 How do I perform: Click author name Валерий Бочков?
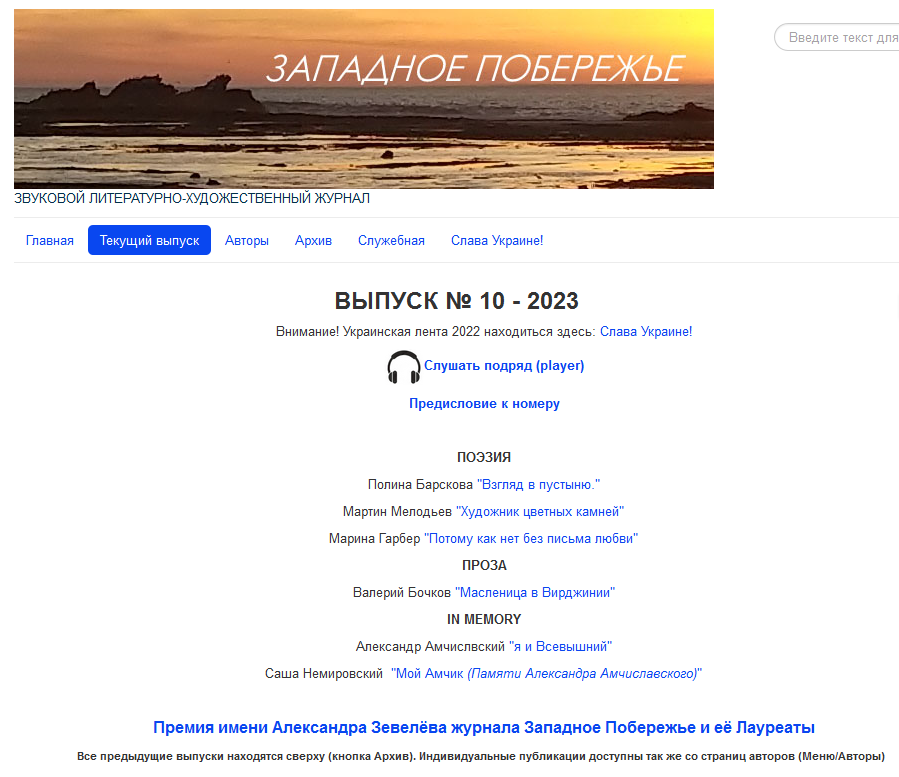click(402, 592)
